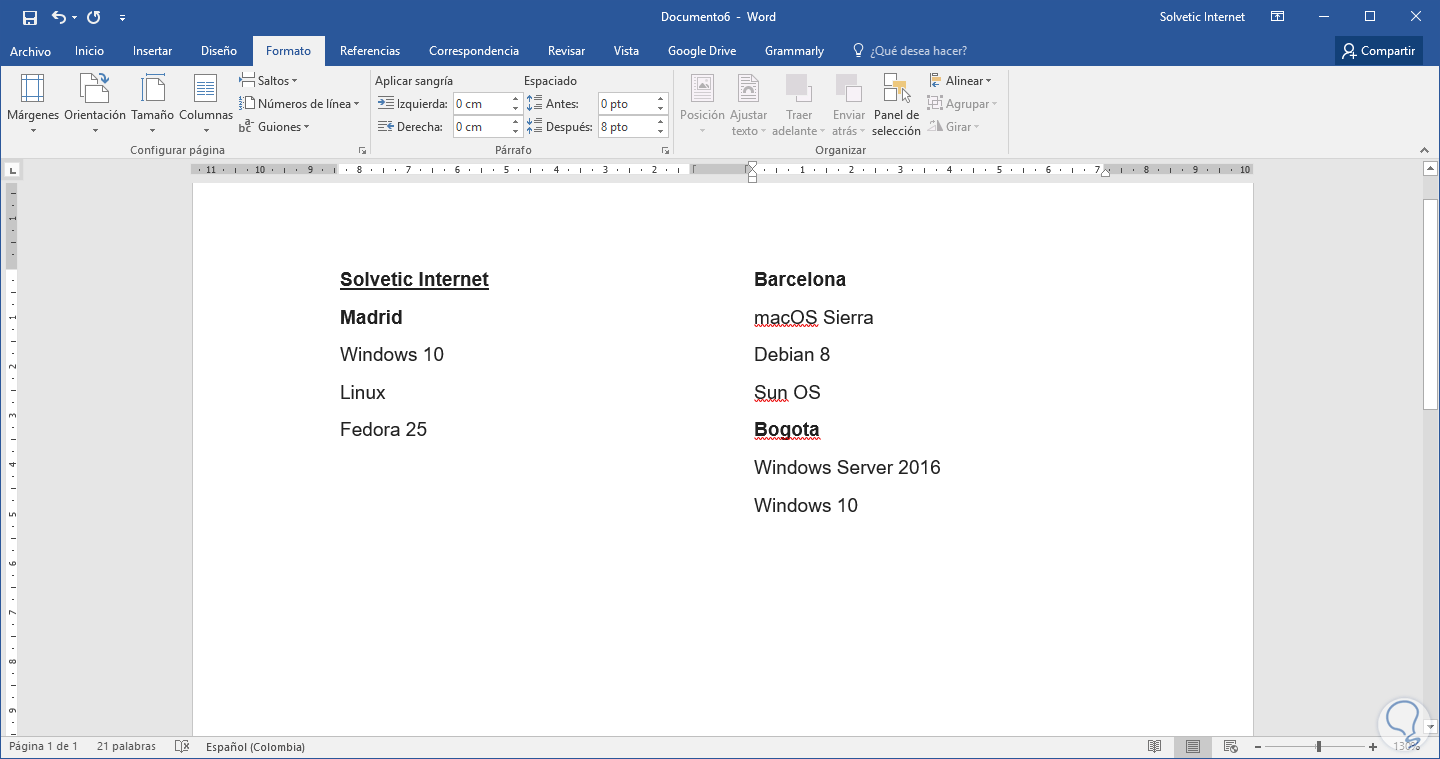
Task: Click the word 'Barcelona' in the document
Action: coord(800,280)
